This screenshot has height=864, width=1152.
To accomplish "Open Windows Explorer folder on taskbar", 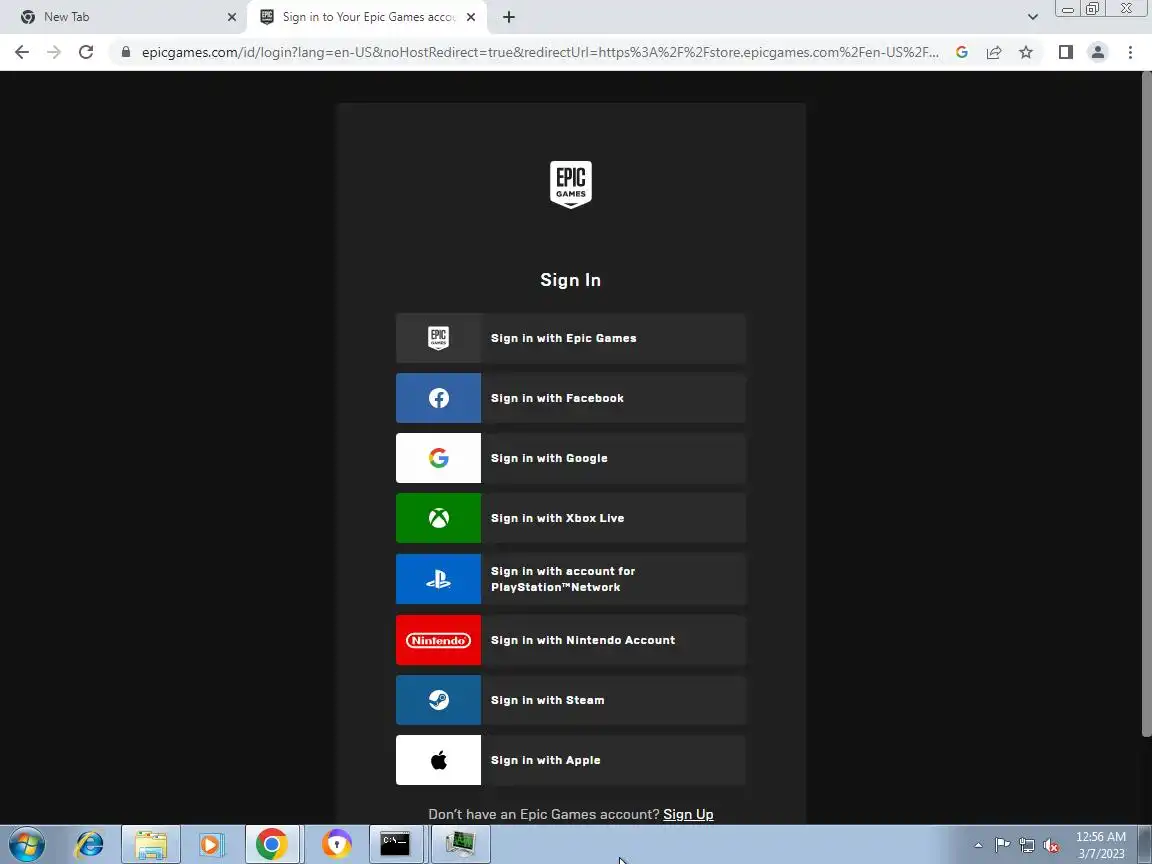I will tap(151, 844).
